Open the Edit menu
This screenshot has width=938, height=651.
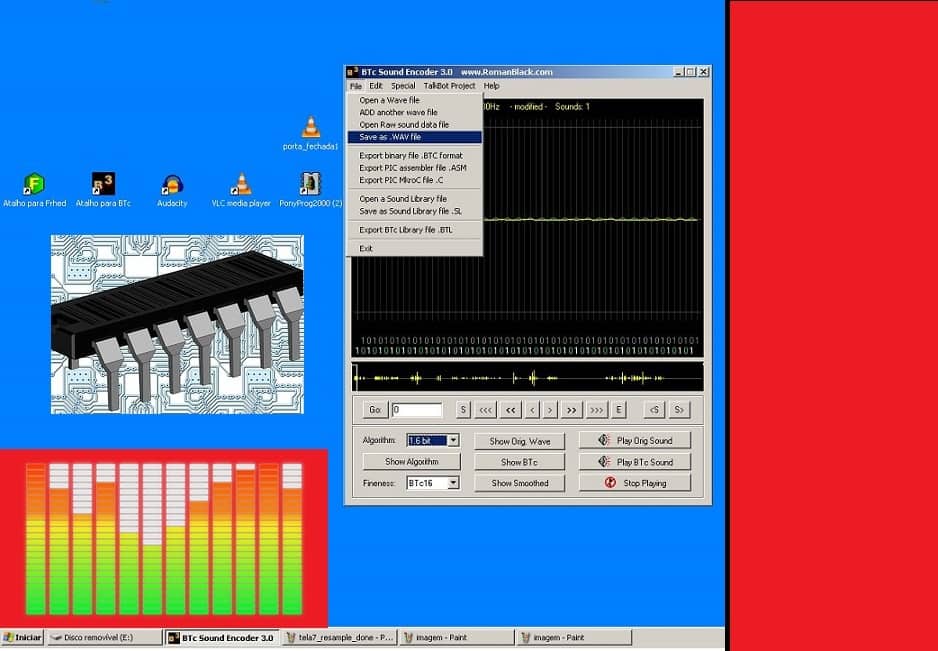click(376, 86)
